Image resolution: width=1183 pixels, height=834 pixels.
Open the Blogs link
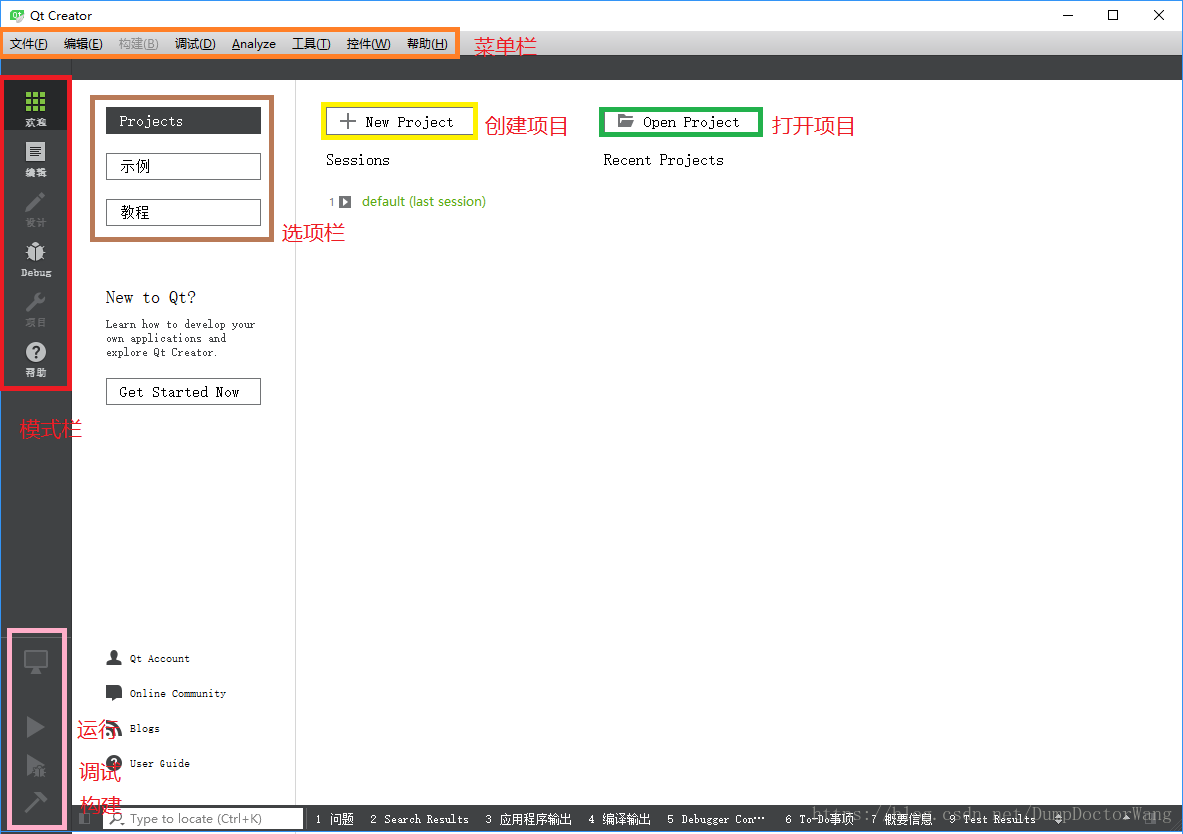click(144, 728)
